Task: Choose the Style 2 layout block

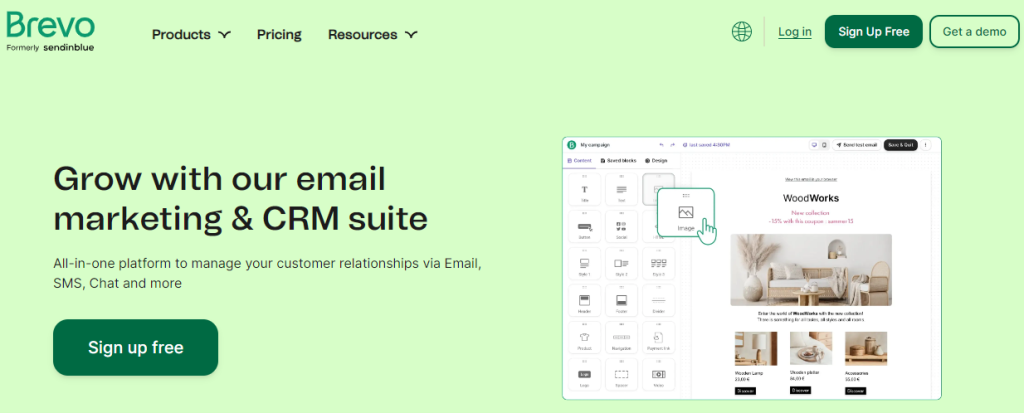Action: [x=621, y=264]
